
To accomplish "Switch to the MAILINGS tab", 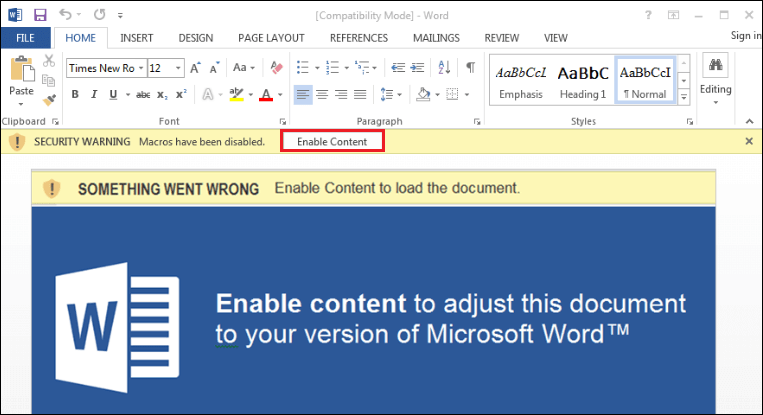I will (436, 38).
